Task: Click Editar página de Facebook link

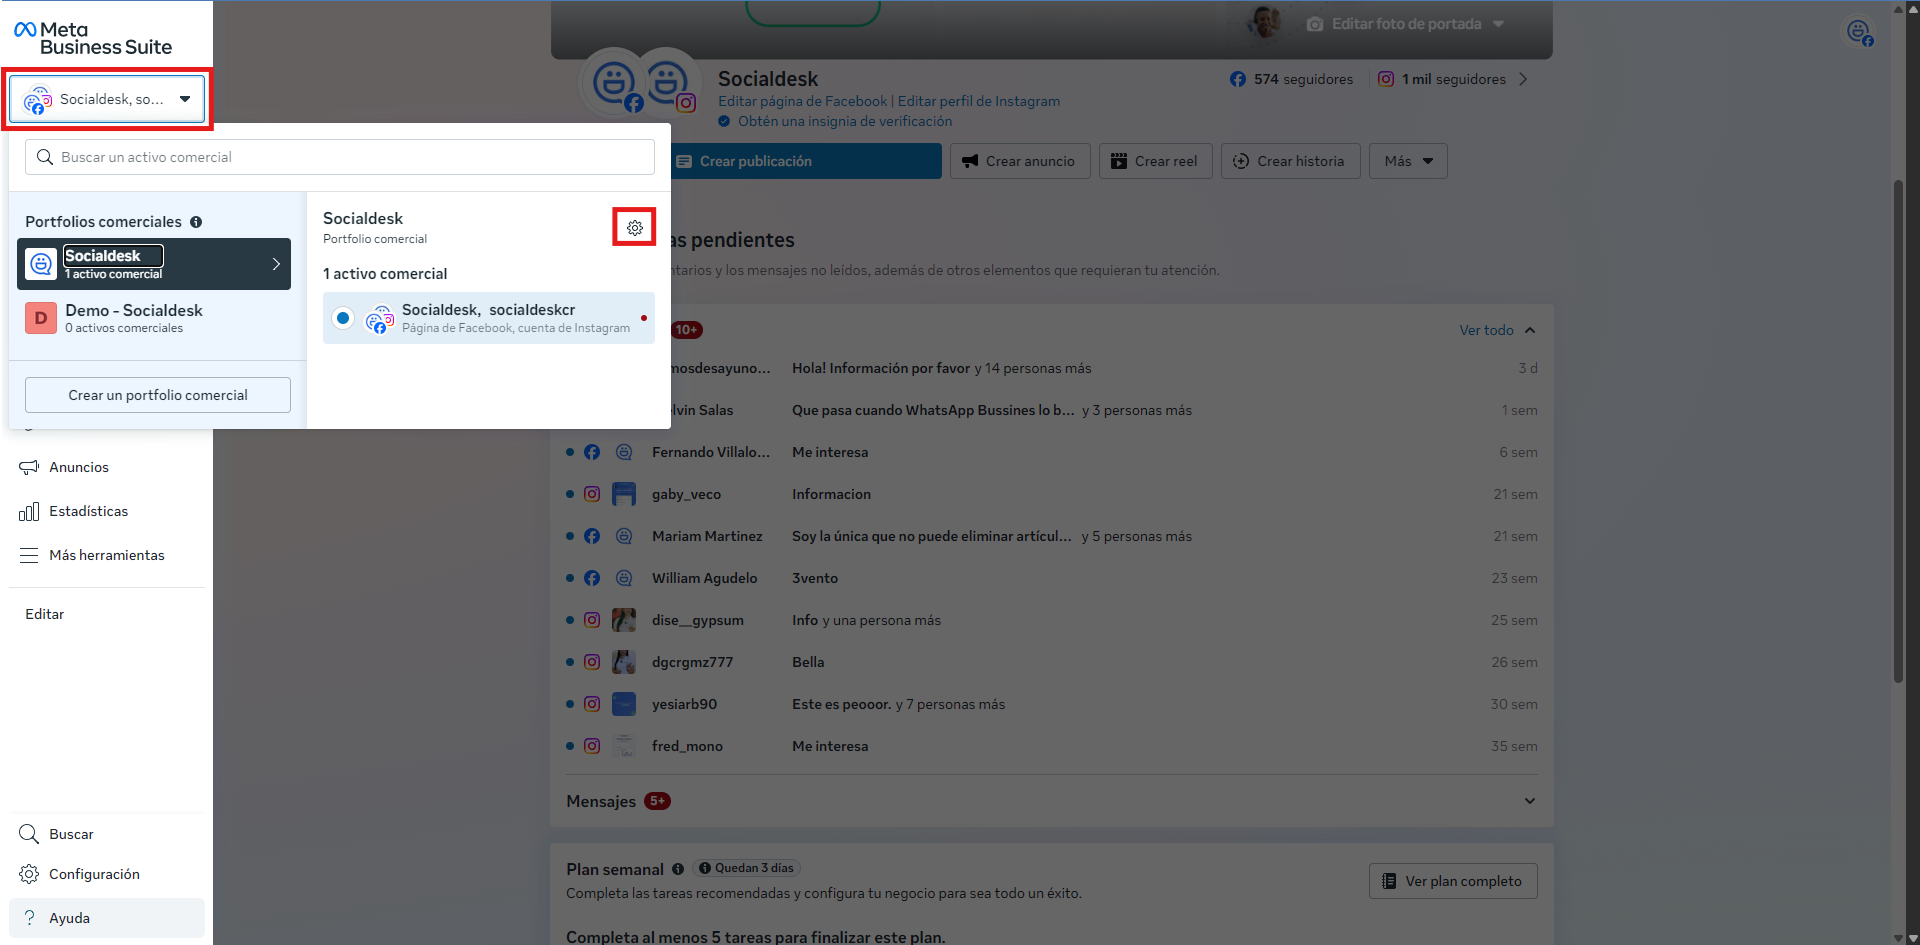Action: 802,101
